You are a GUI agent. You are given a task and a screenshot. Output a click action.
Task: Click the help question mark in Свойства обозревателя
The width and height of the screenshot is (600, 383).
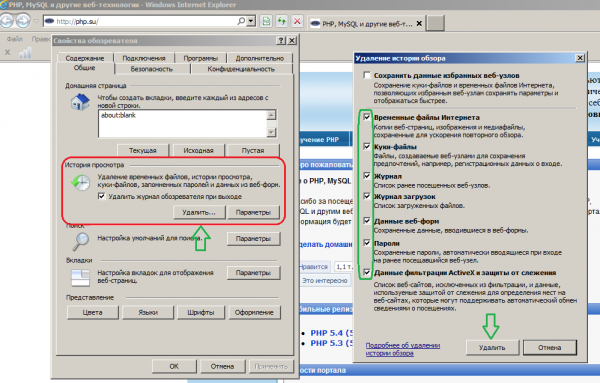point(281,40)
